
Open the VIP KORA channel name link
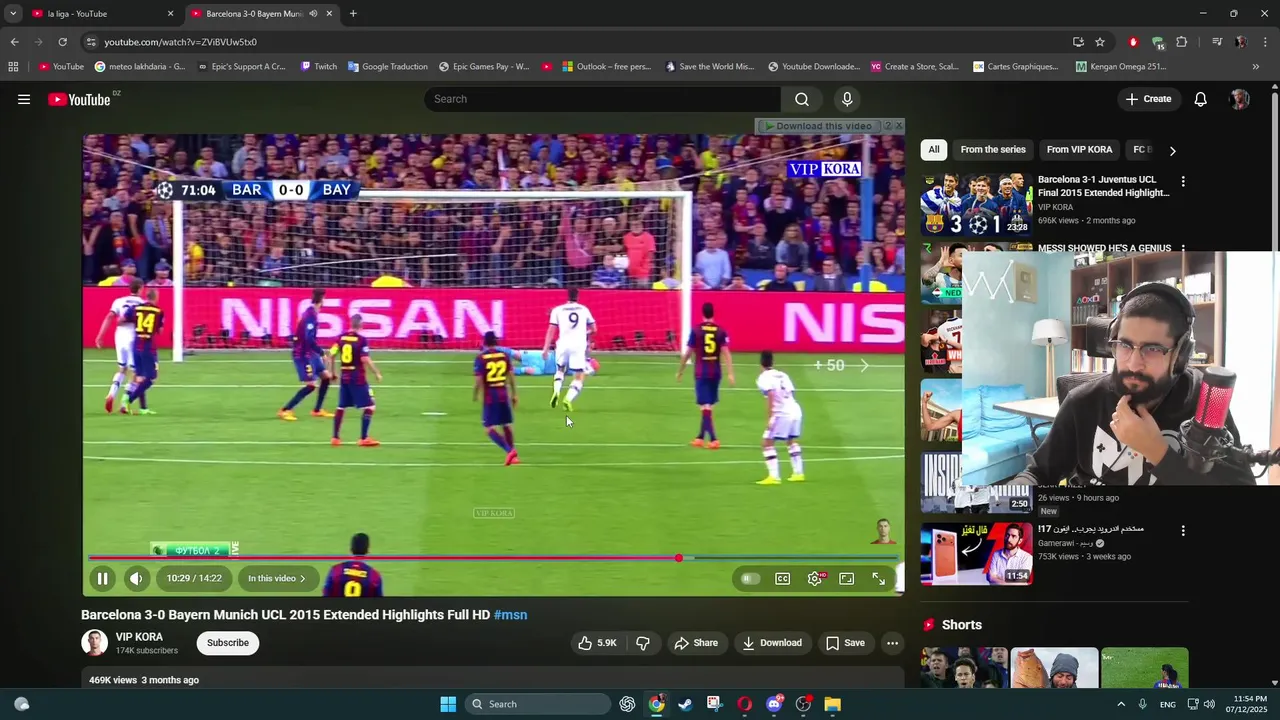139,637
